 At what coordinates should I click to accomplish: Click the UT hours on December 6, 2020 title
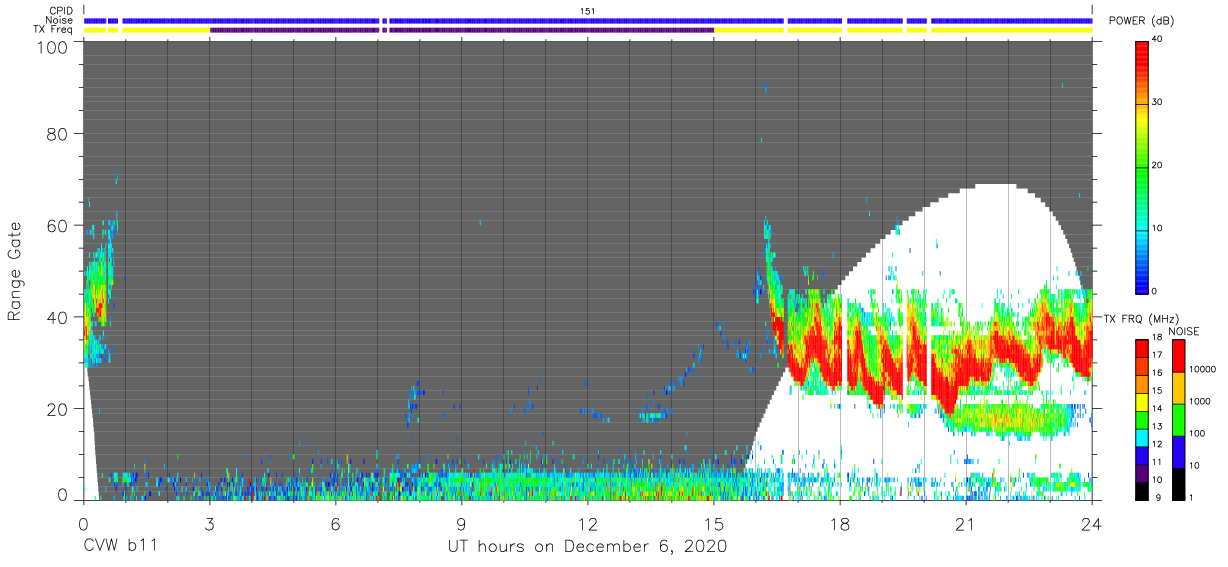[587, 548]
